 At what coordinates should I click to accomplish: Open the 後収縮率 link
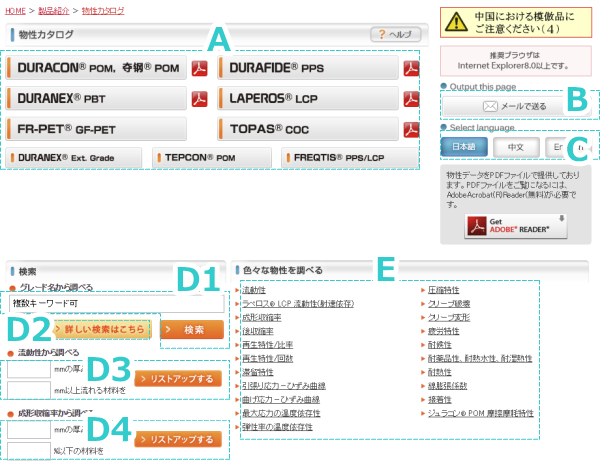click(x=258, y=331)
